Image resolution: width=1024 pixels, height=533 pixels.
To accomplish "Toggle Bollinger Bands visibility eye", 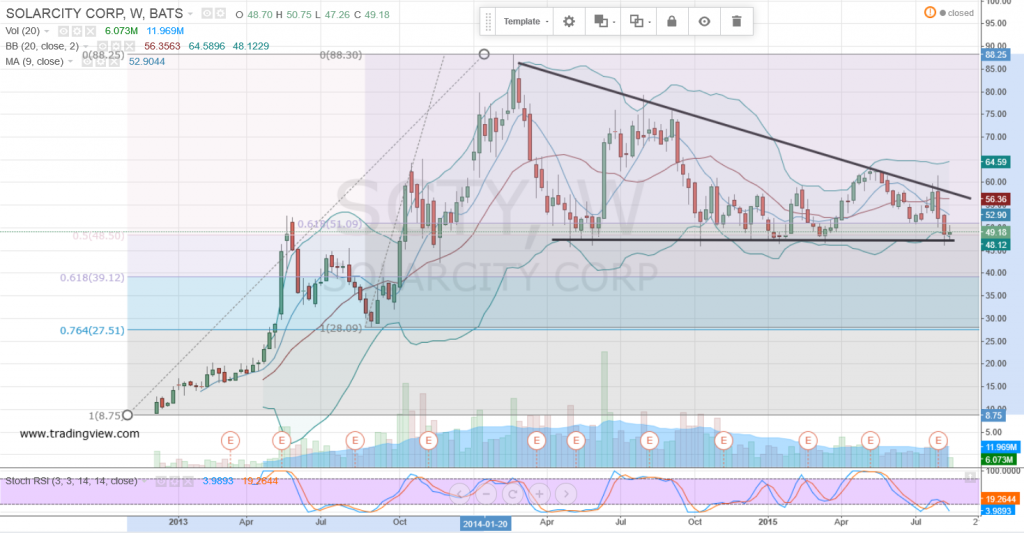I will (102, 46).
